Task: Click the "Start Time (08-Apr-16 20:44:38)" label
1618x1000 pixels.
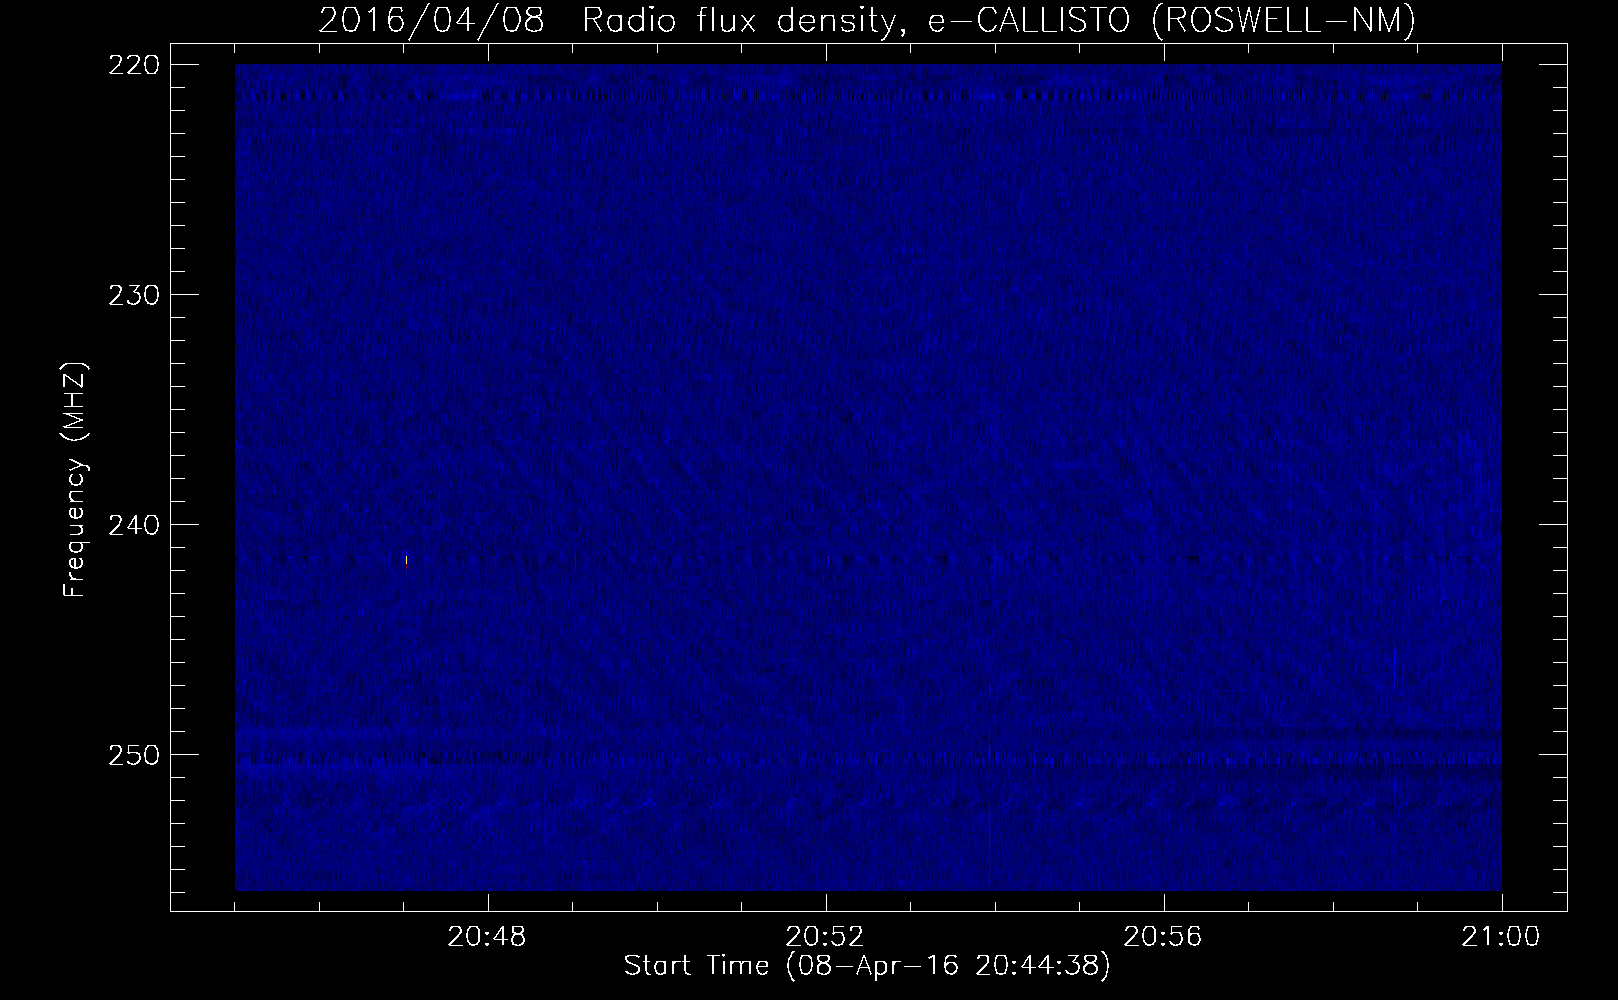Action: [x=867, y=966]
